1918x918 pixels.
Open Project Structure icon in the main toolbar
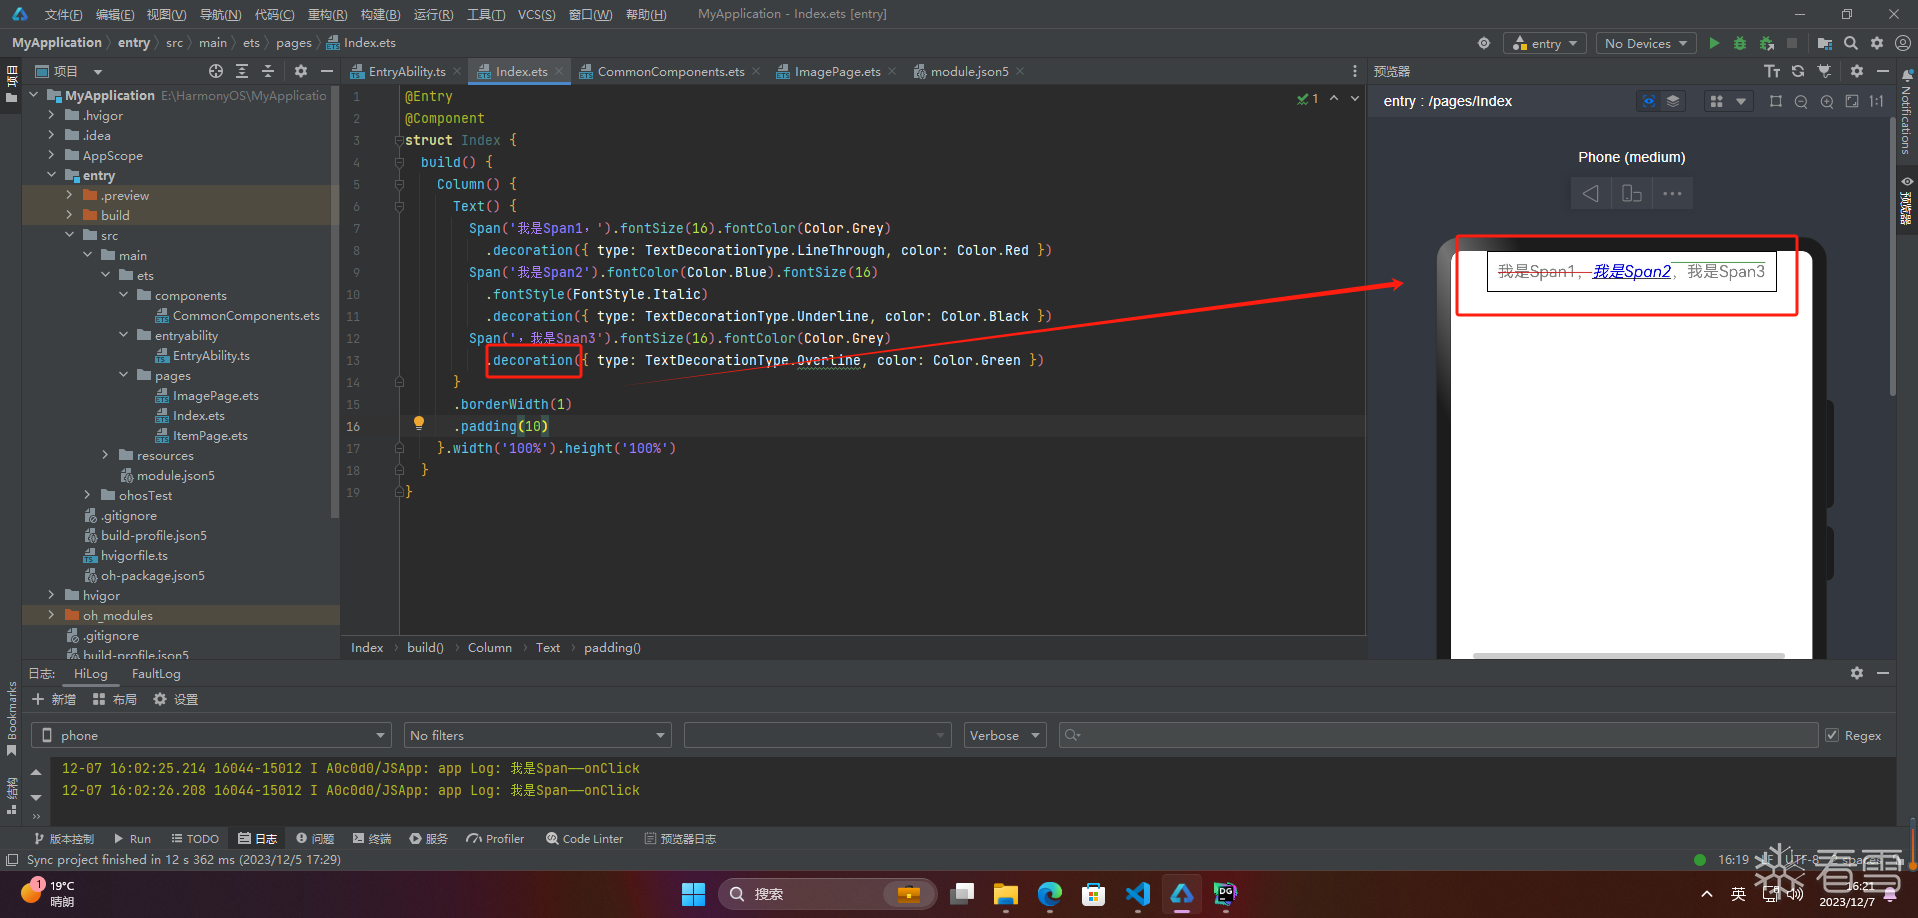point(1825,43)
